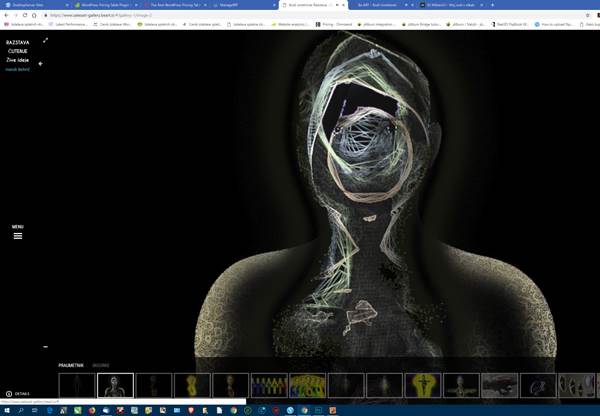Click the fullscreen expand arrows icon
This screenshot has width=600, height=416.
45,41
